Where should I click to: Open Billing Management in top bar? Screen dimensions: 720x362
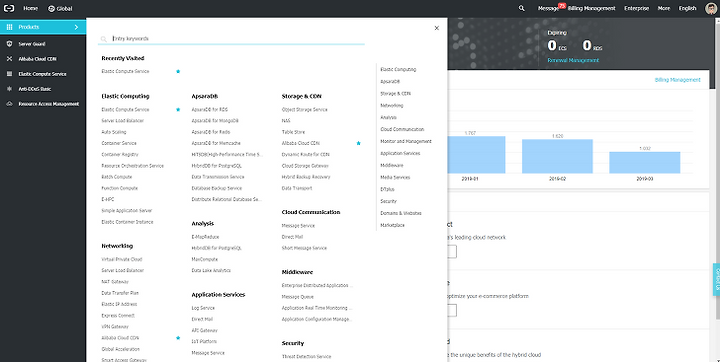[x=591, y=8]
